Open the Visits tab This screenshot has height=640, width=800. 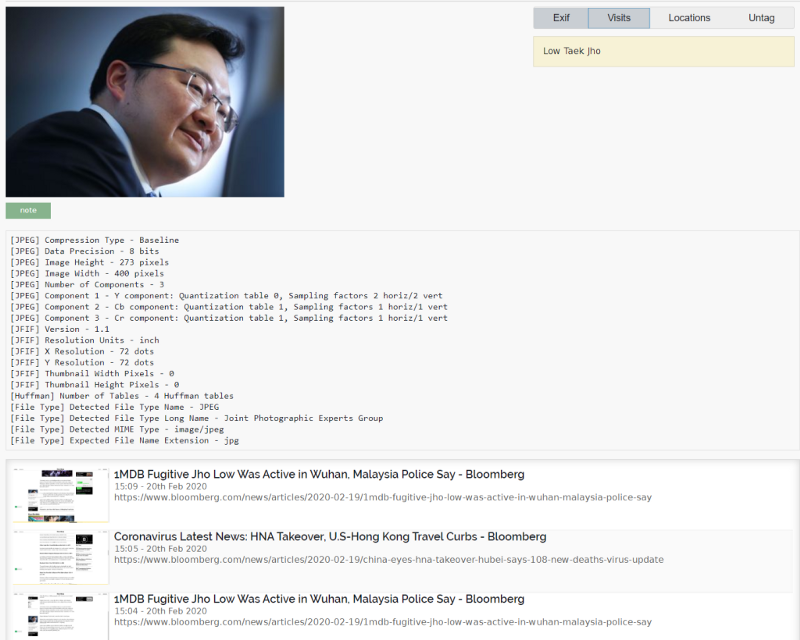619,18
